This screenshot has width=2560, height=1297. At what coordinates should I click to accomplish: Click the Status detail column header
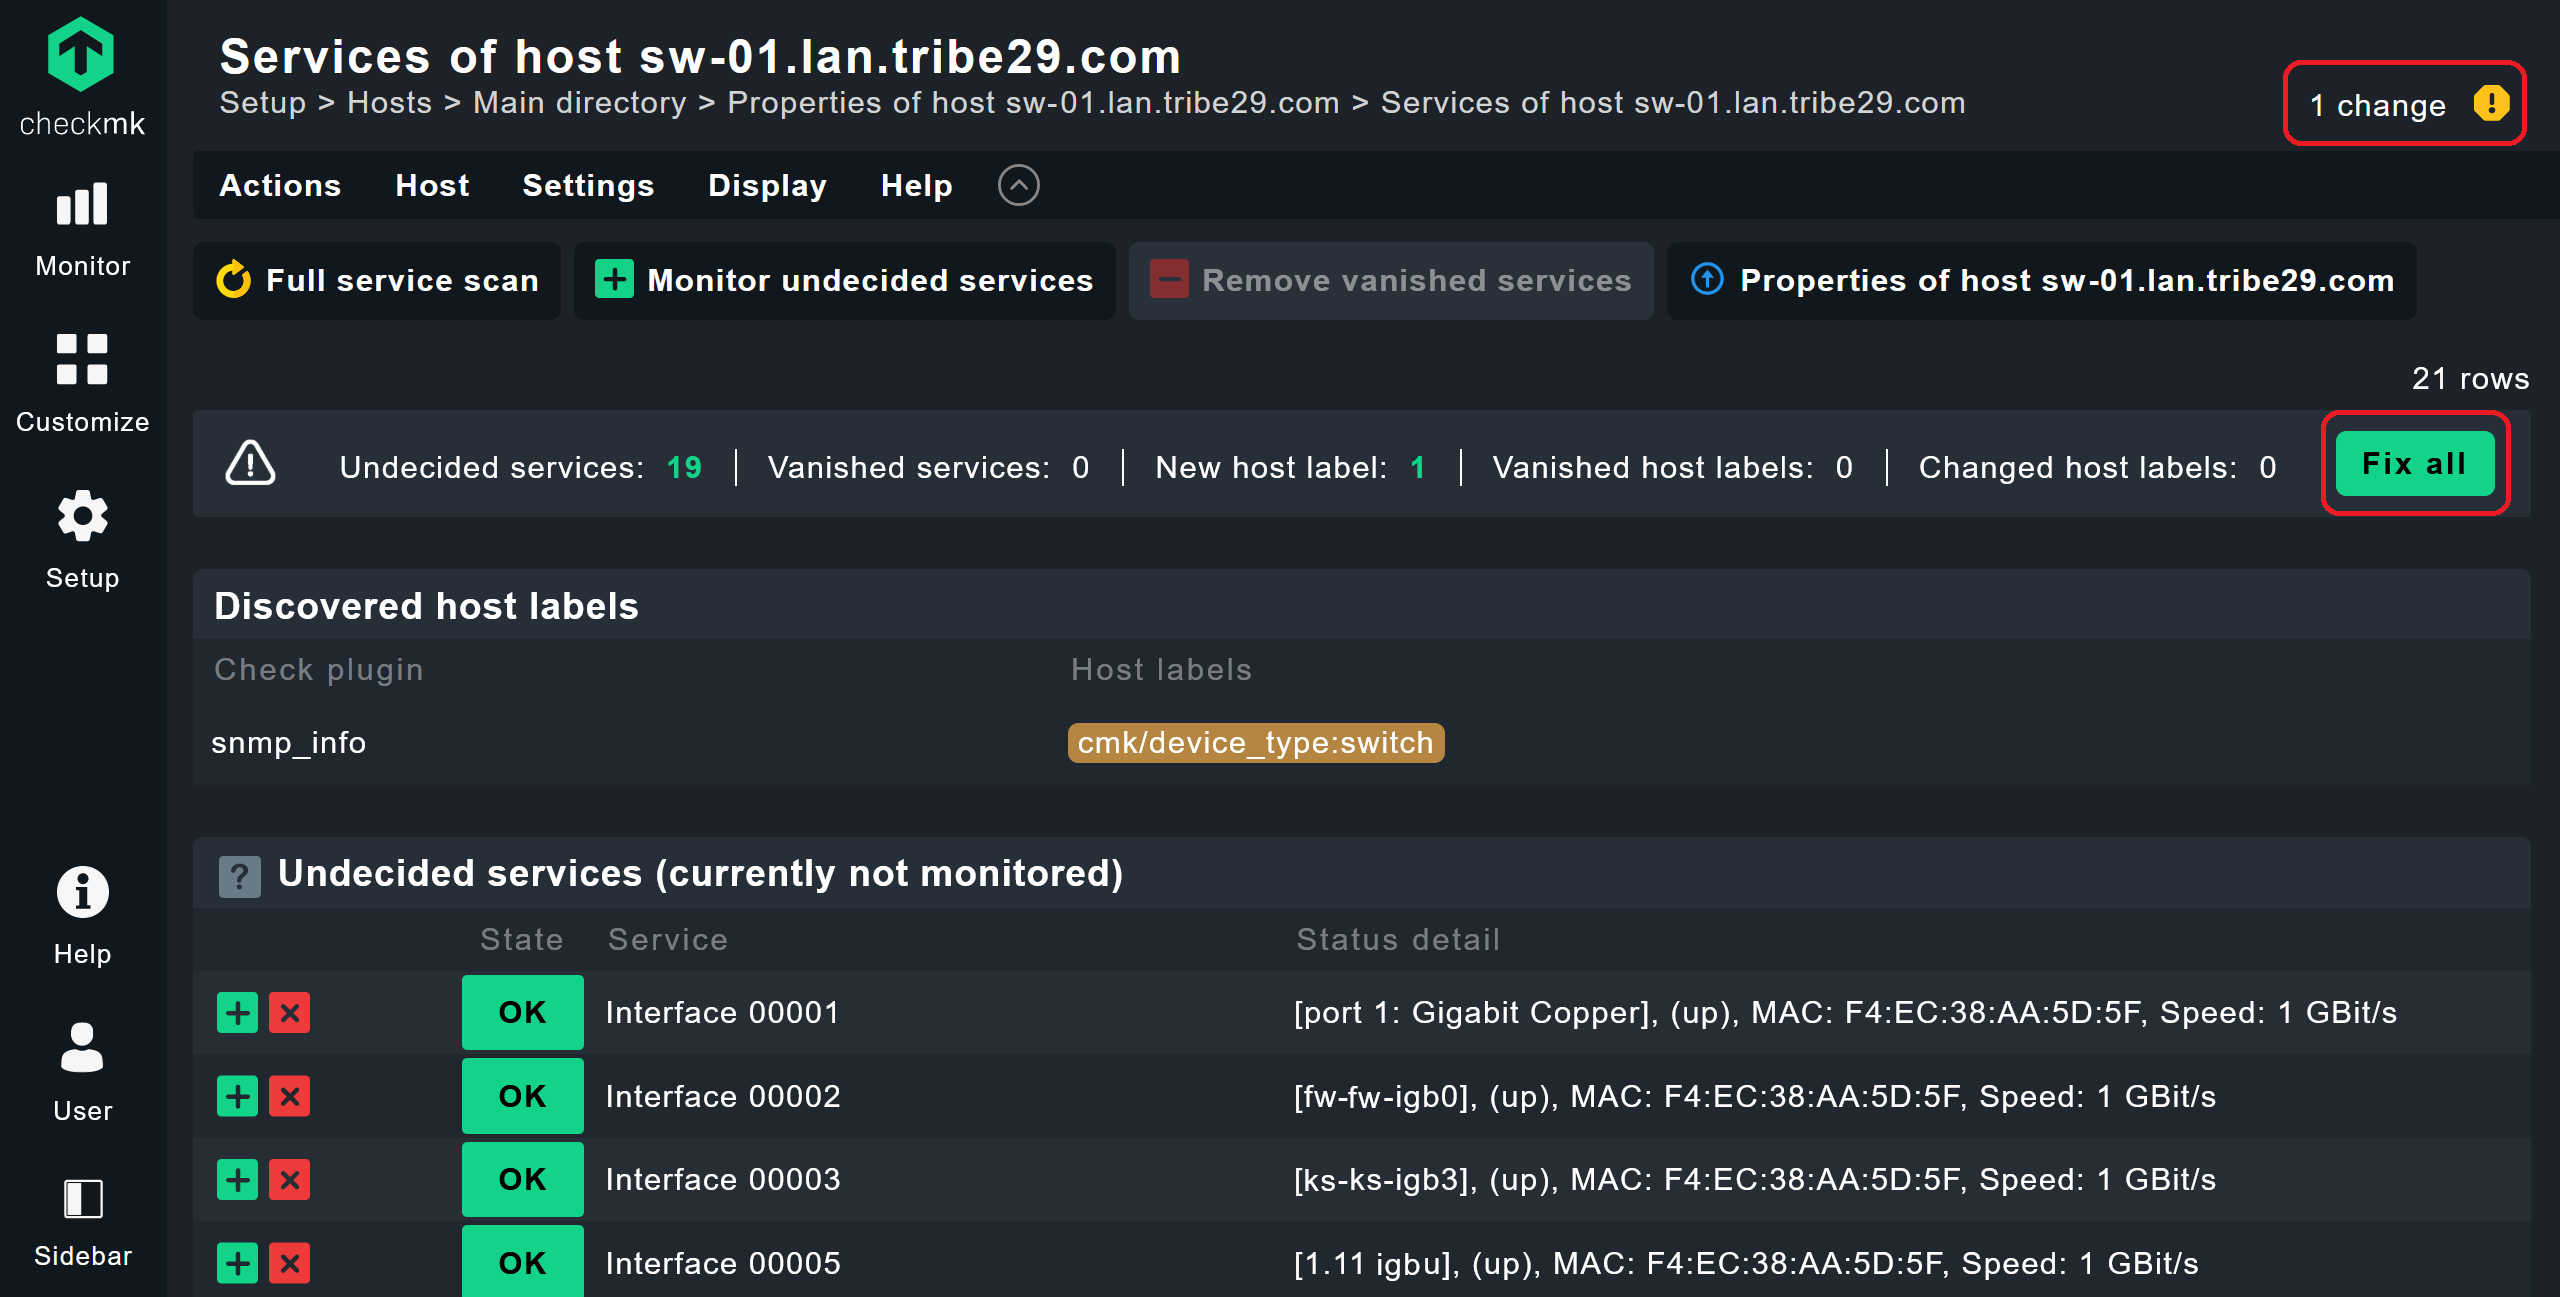pos(1398,939)
